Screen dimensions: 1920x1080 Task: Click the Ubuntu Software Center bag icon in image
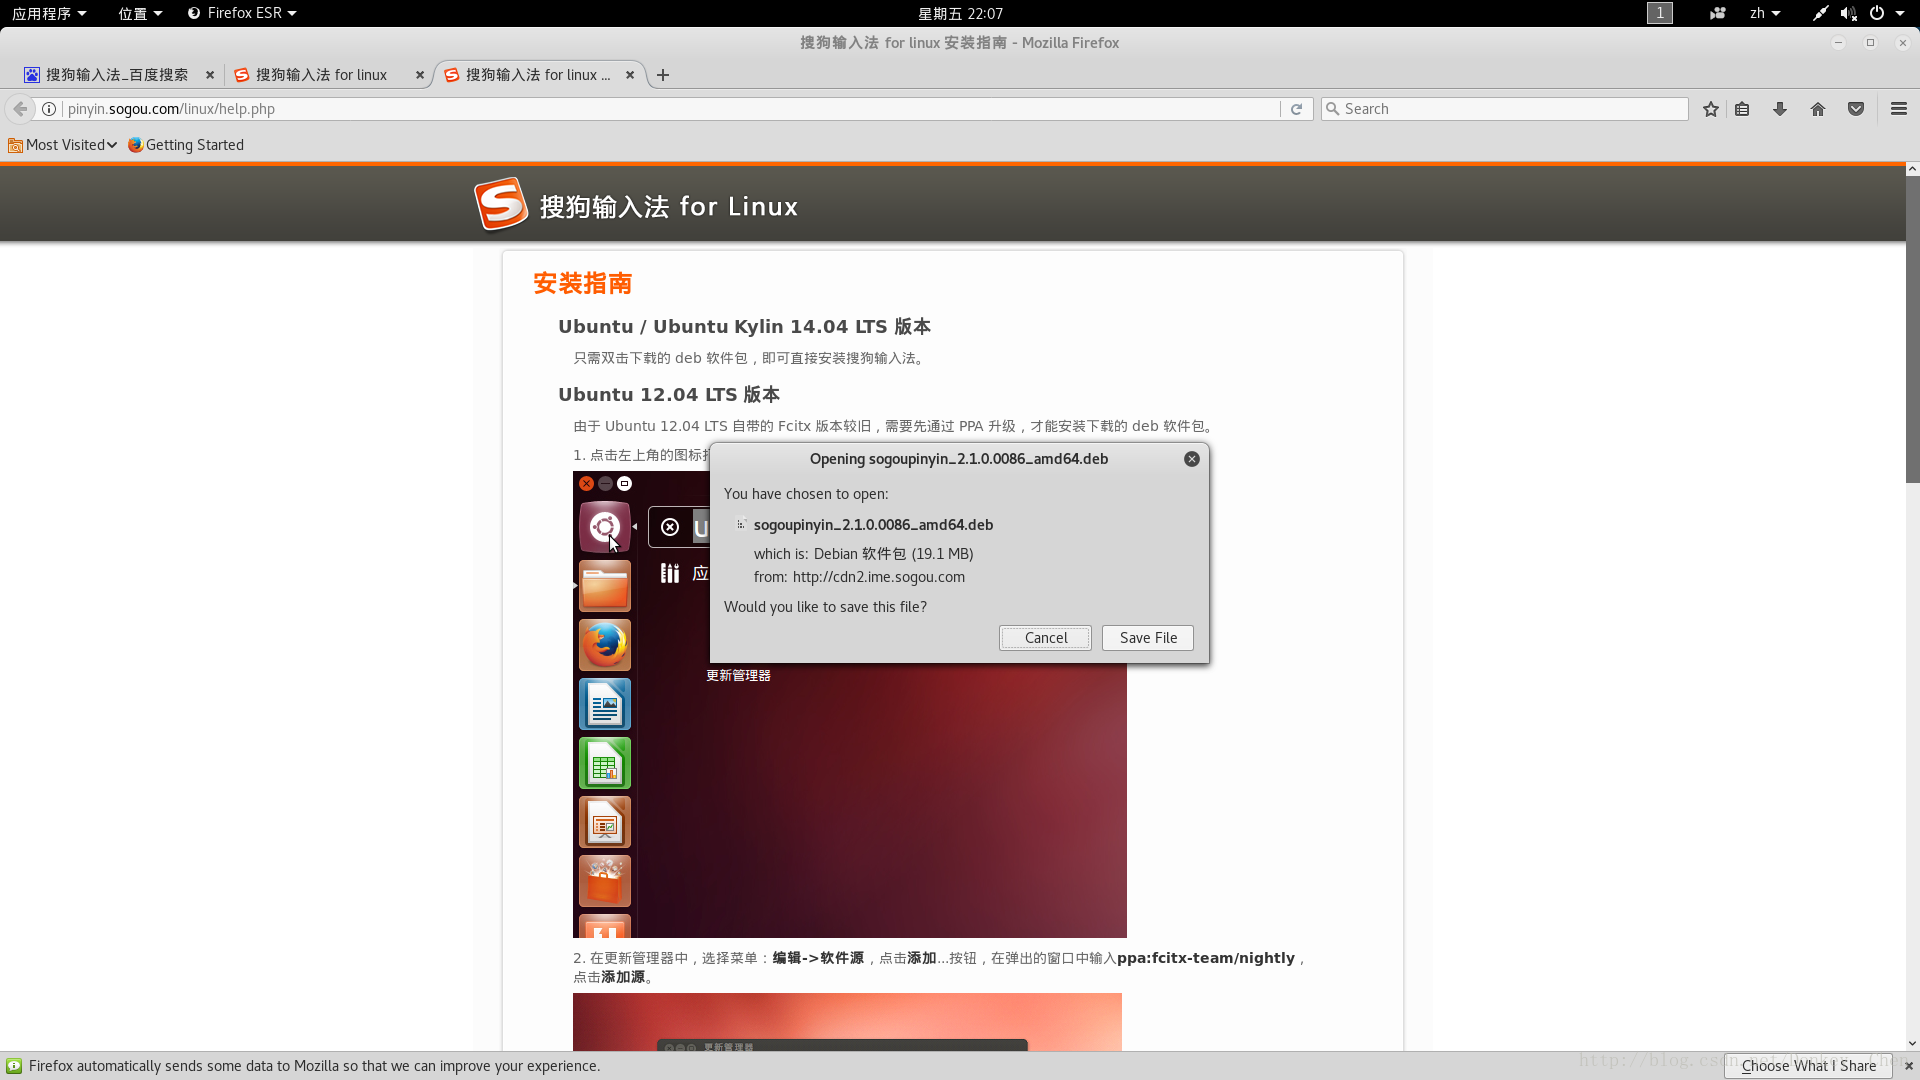click(x=604, y=881)
